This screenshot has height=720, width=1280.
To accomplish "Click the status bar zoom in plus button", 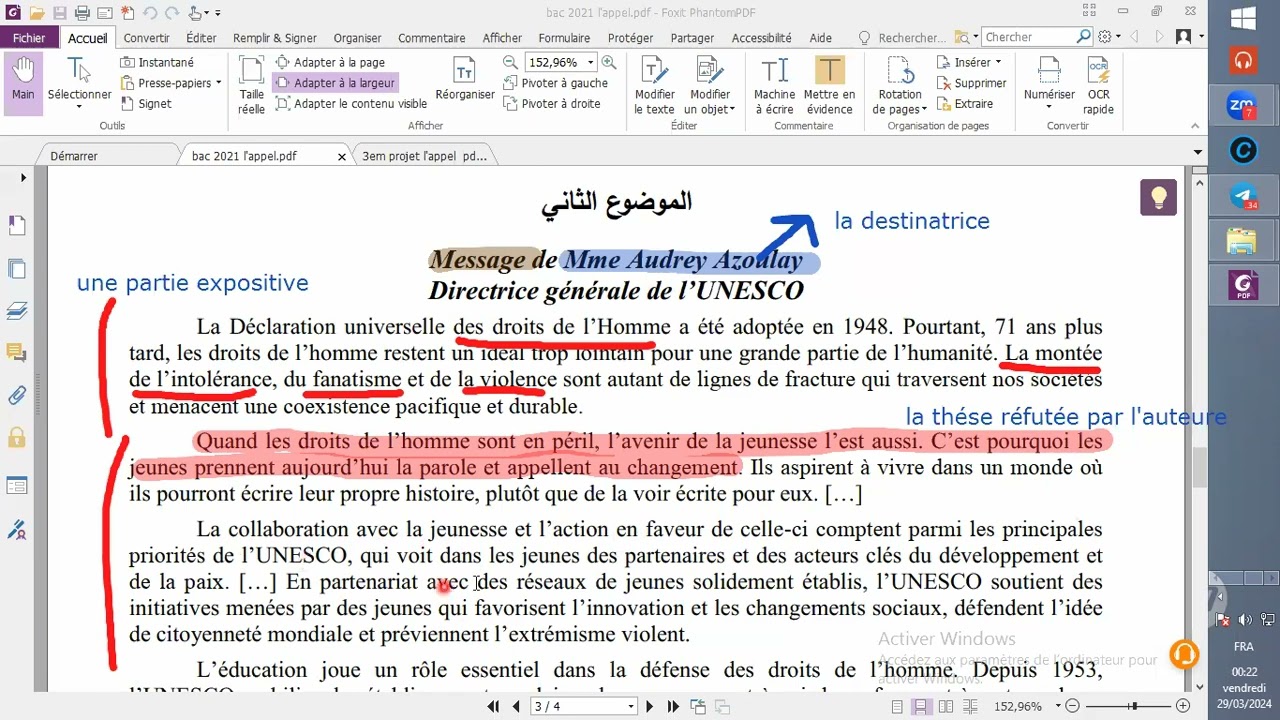I will tap(1183, 706).
